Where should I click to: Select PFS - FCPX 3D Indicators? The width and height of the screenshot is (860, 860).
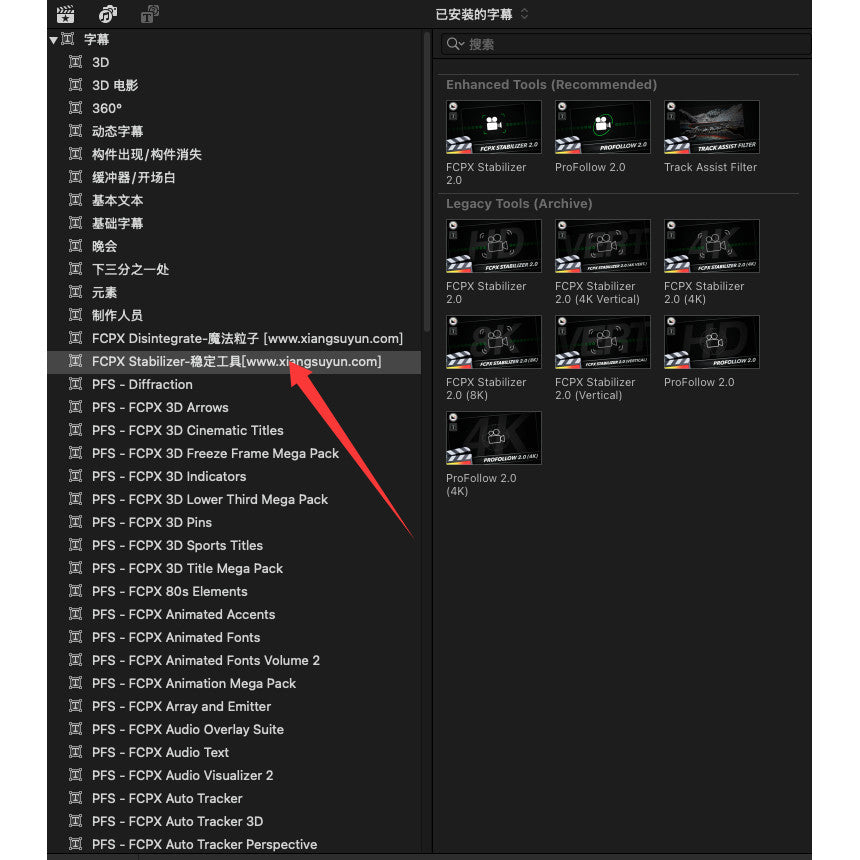234,477
